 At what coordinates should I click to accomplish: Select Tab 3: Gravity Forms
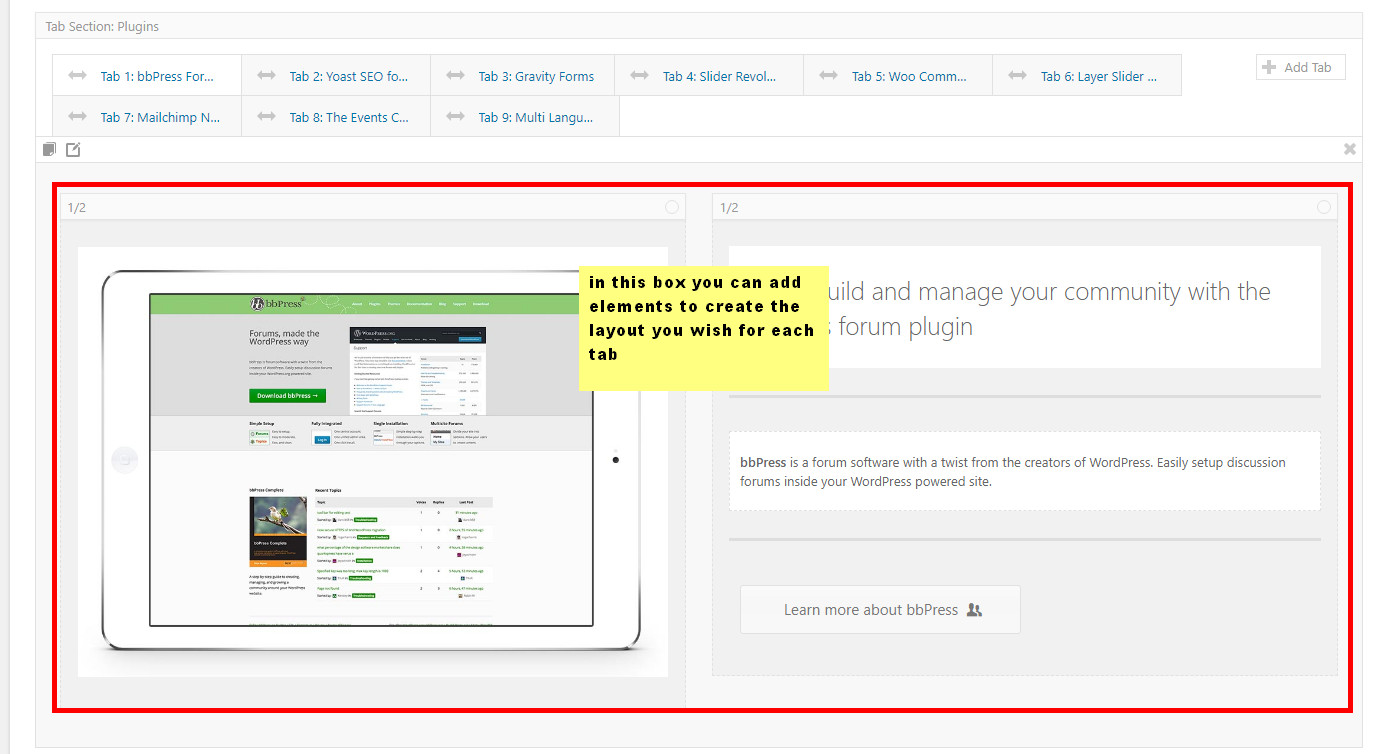[525, 76]
